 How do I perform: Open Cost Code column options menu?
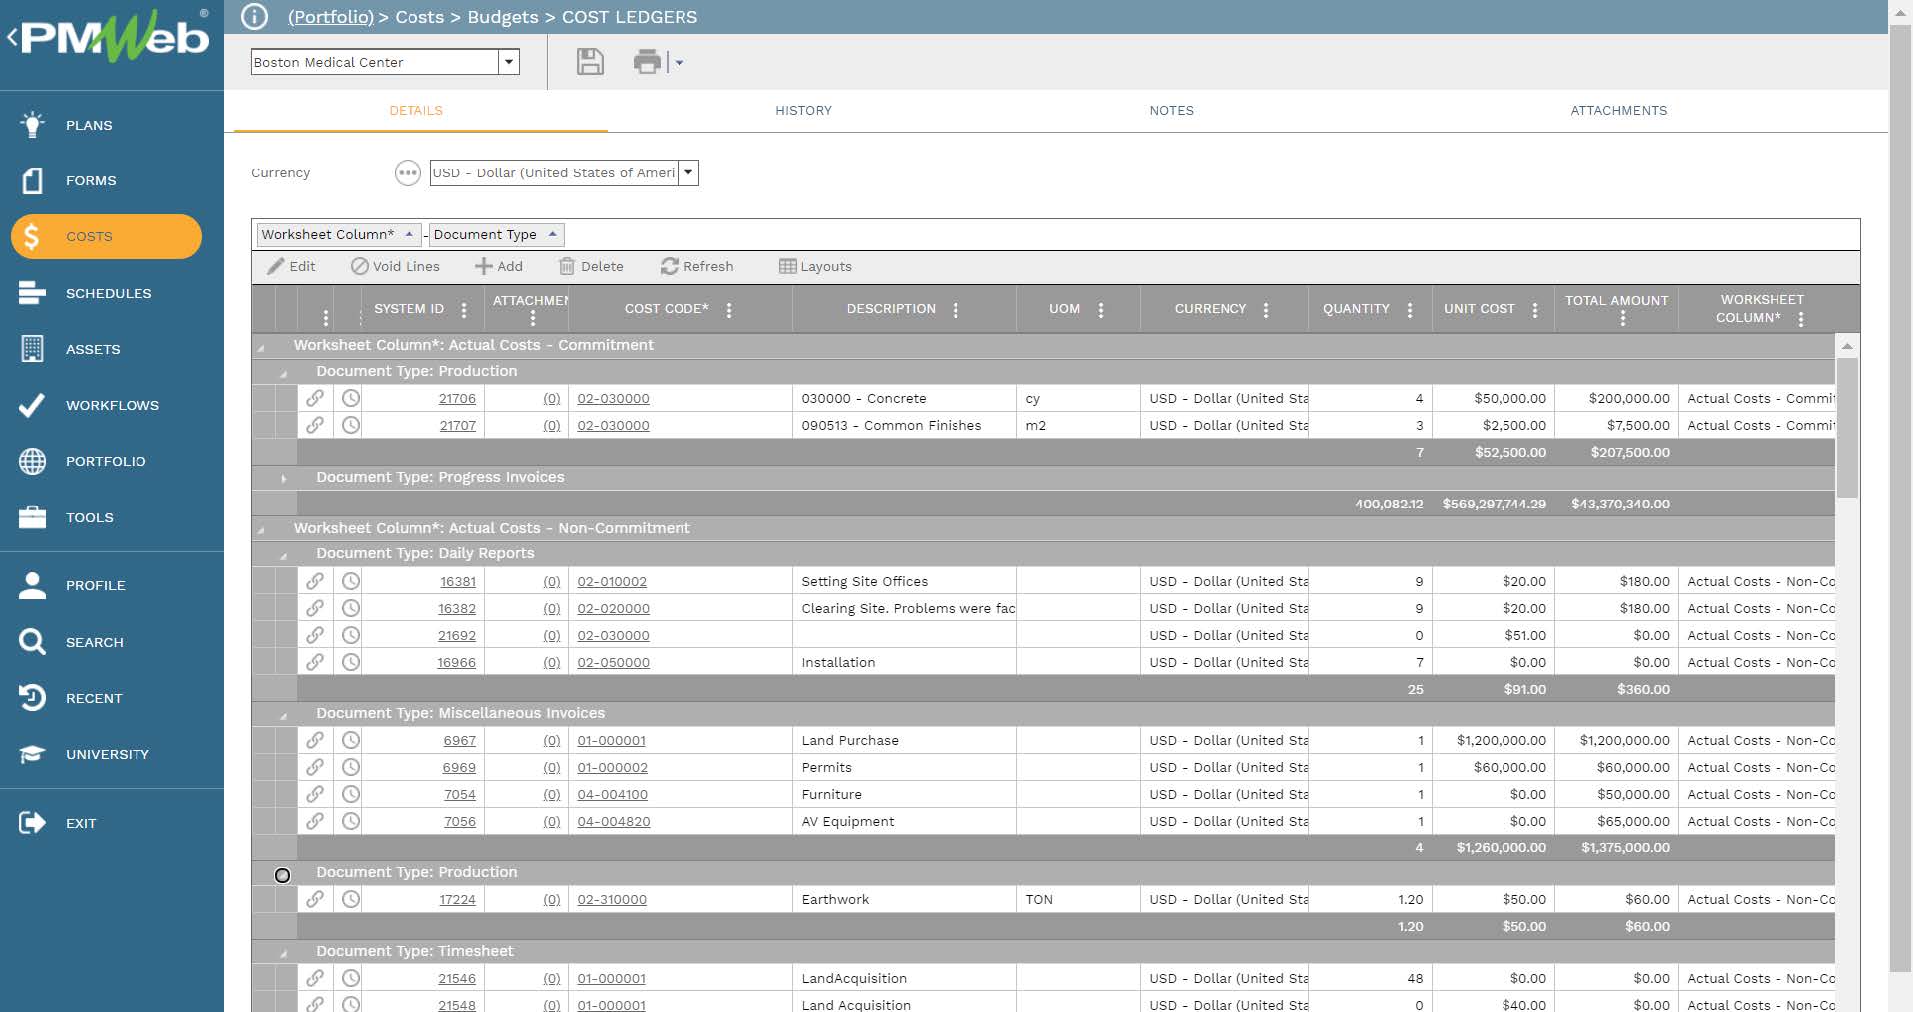point(729,310)
